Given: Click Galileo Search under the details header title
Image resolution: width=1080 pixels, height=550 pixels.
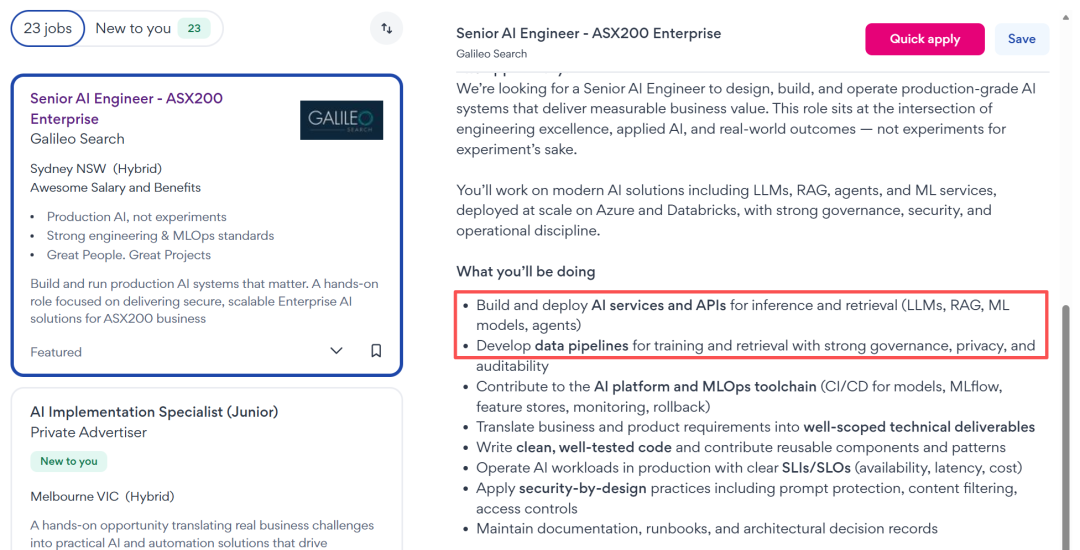Looking at the screenshot, I should pos(491,54).
